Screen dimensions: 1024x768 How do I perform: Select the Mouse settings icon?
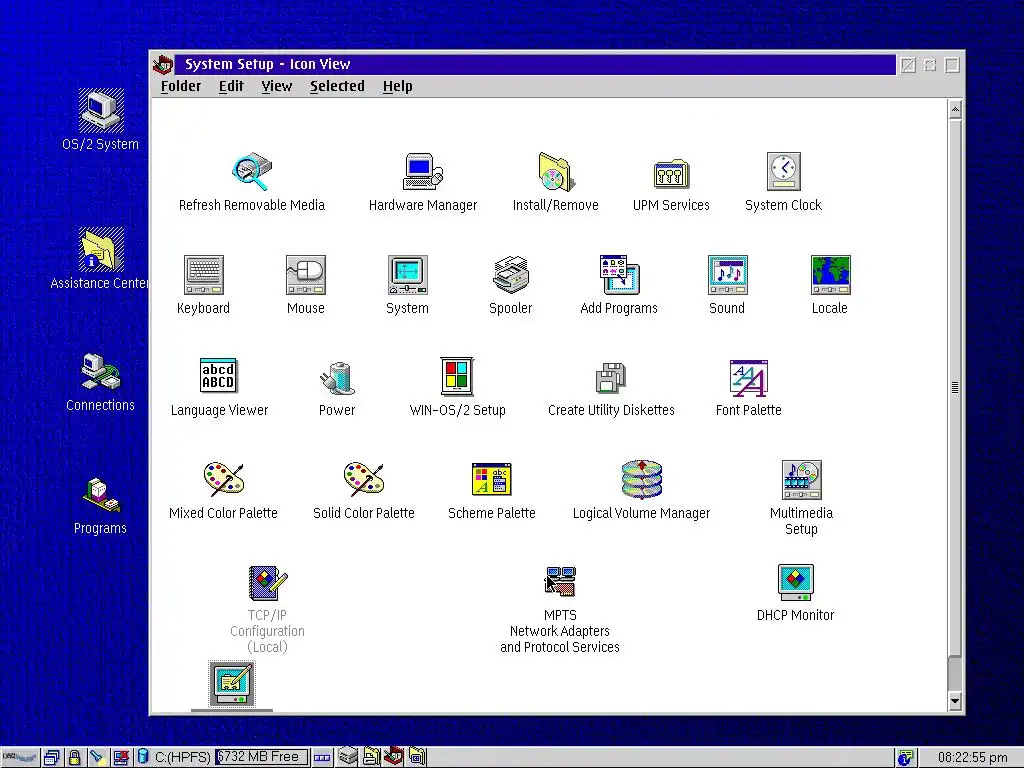coord(306,274)
